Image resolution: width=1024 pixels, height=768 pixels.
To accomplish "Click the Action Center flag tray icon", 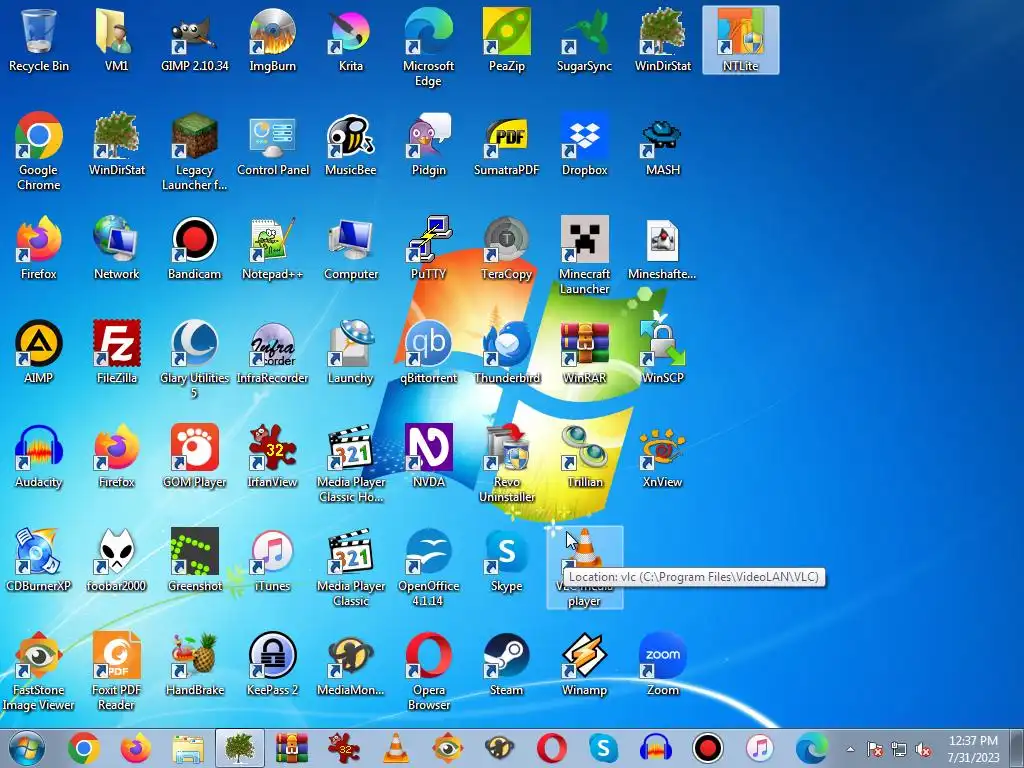I will coord(874,749).
